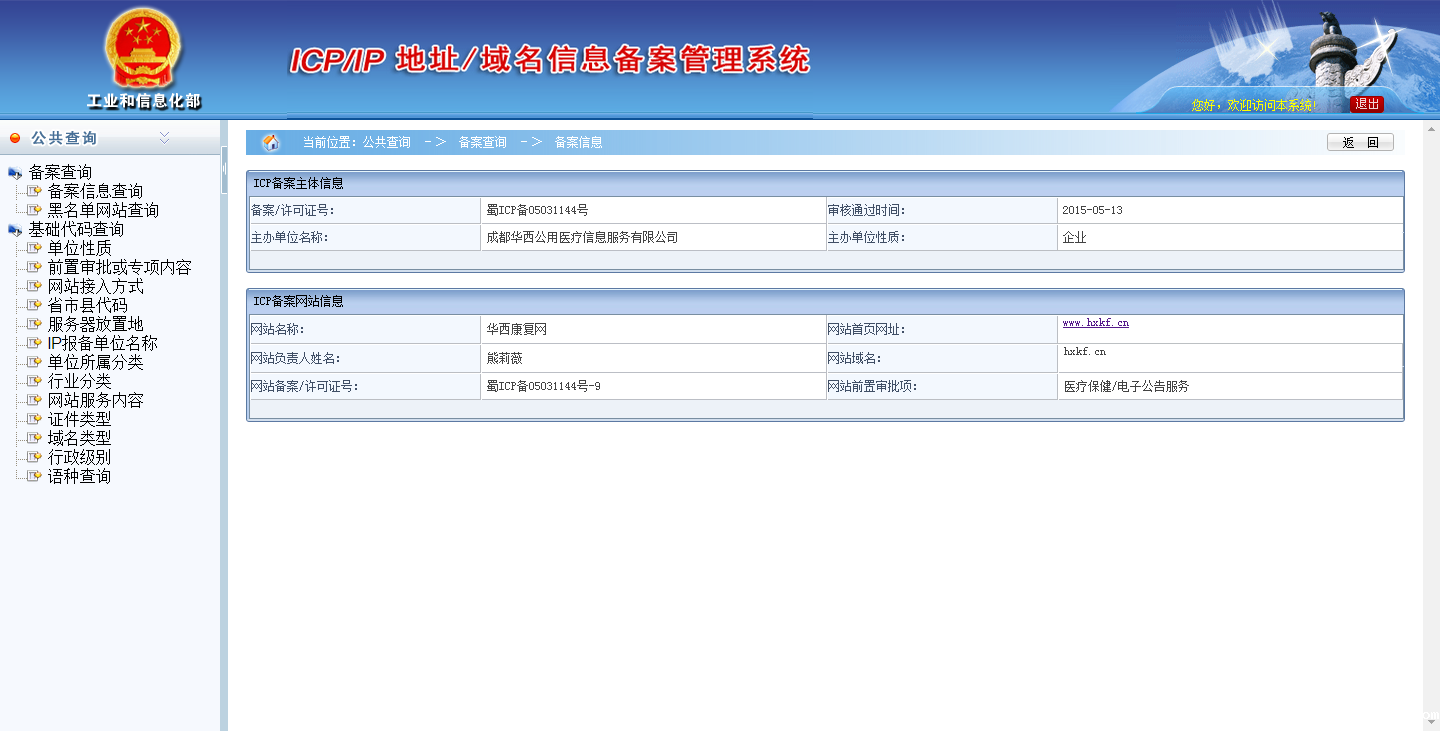Image resolution: width=1440 pixels, height=731 pixels.
Task: Open 服务器放置地 lookup
Action: [96, 325]
